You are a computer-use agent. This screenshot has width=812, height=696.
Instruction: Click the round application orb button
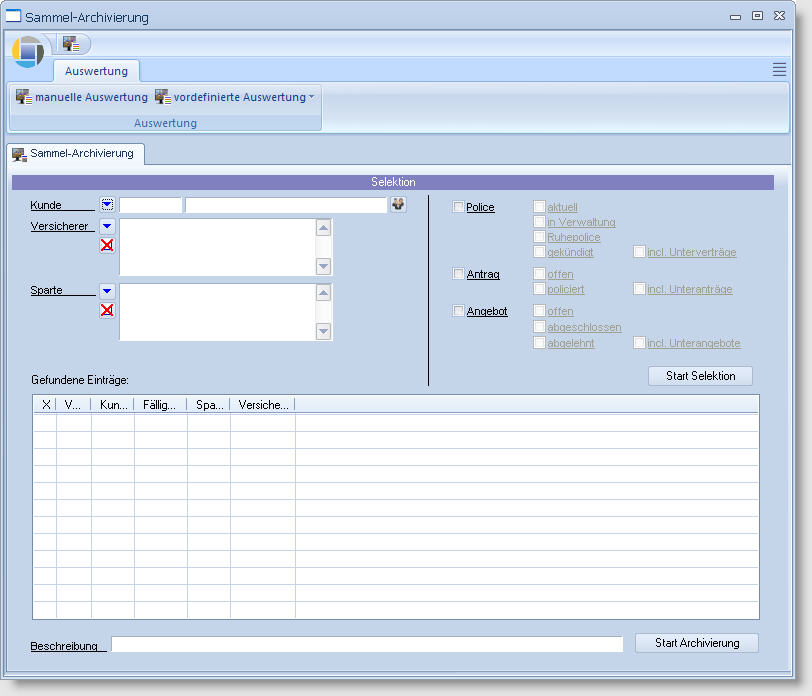29,50
